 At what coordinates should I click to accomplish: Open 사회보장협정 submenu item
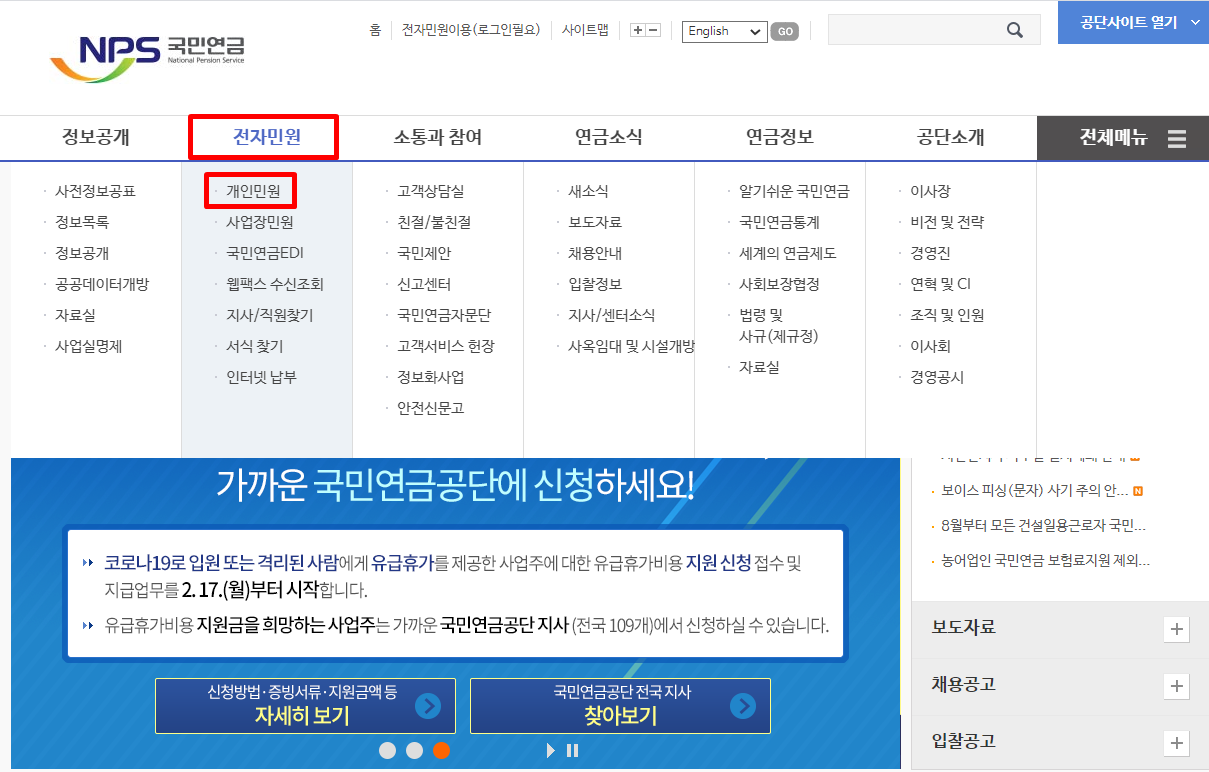coord(779,284)
